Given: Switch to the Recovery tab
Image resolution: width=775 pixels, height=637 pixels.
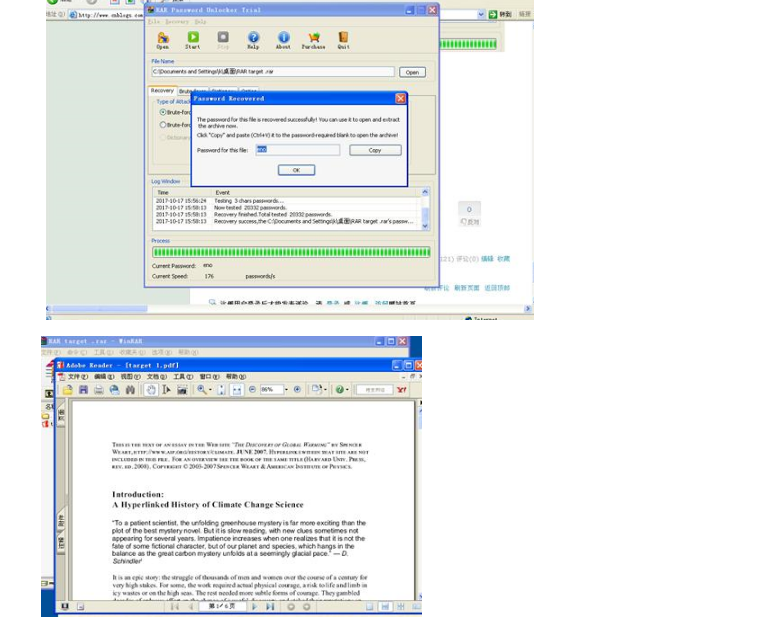Looking at the screenshot, I should click(x=162, y=90).
